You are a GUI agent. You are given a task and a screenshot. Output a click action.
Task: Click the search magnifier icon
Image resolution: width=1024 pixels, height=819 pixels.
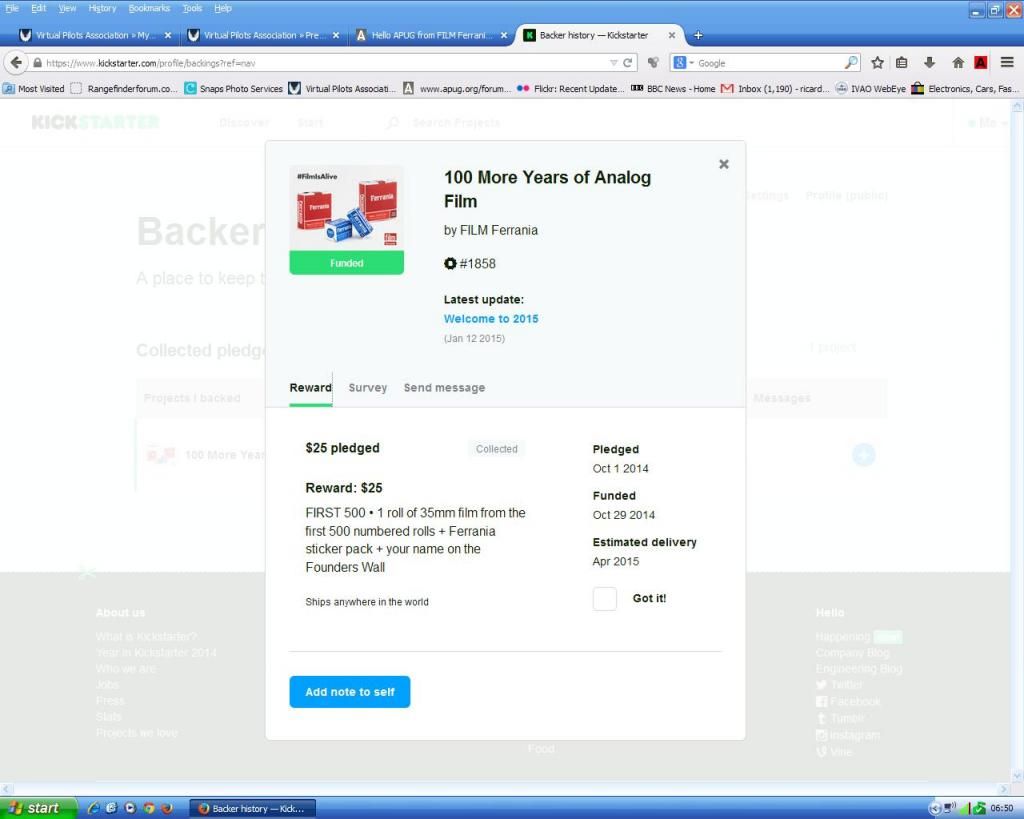point(851,63)
